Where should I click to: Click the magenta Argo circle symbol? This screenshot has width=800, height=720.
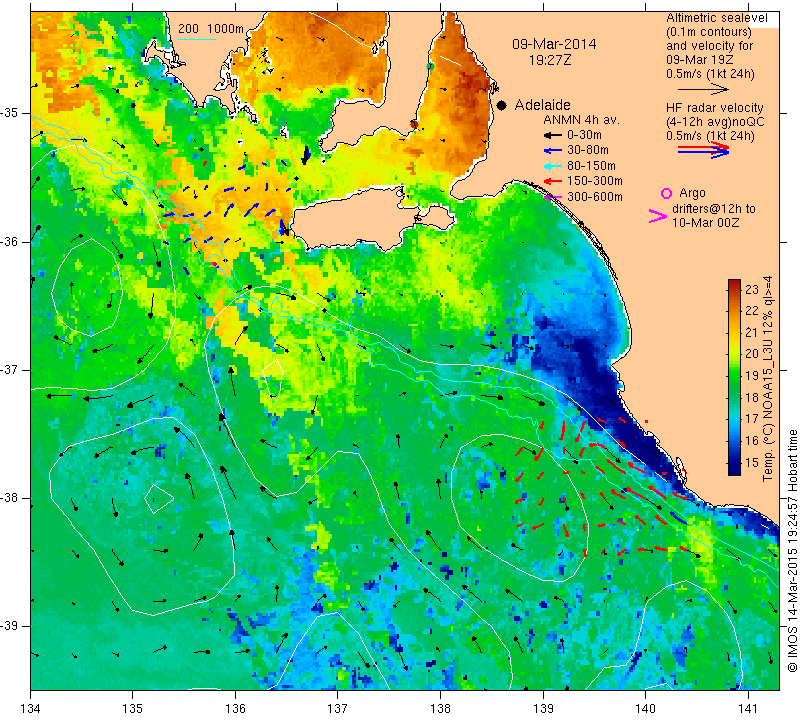[x=666, y=193]
